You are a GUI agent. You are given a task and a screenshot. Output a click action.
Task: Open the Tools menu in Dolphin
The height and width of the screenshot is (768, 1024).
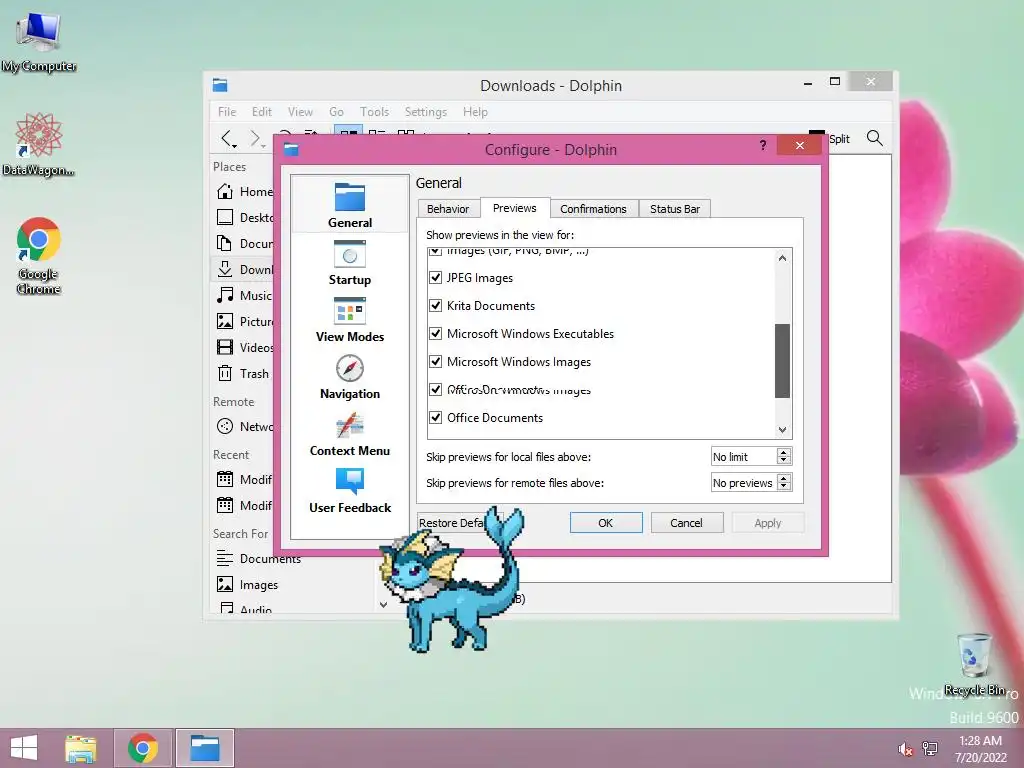374,112
